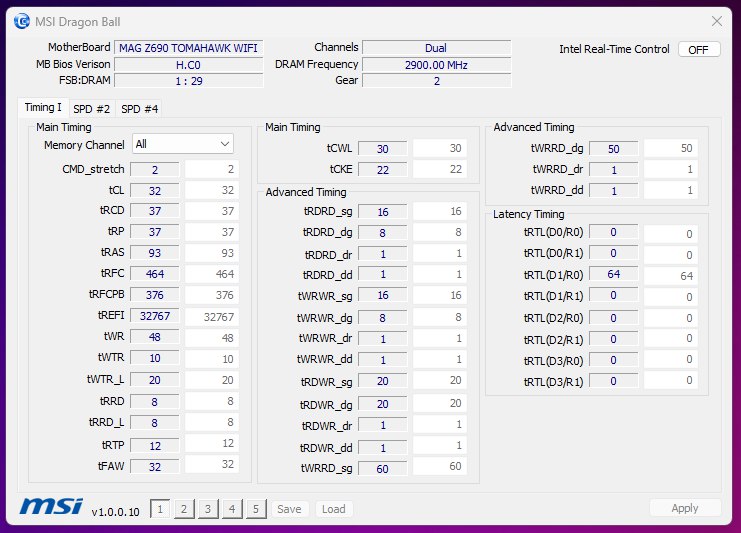Click the Save button
This screenshot has height=533, width=741.
[289, 509]
